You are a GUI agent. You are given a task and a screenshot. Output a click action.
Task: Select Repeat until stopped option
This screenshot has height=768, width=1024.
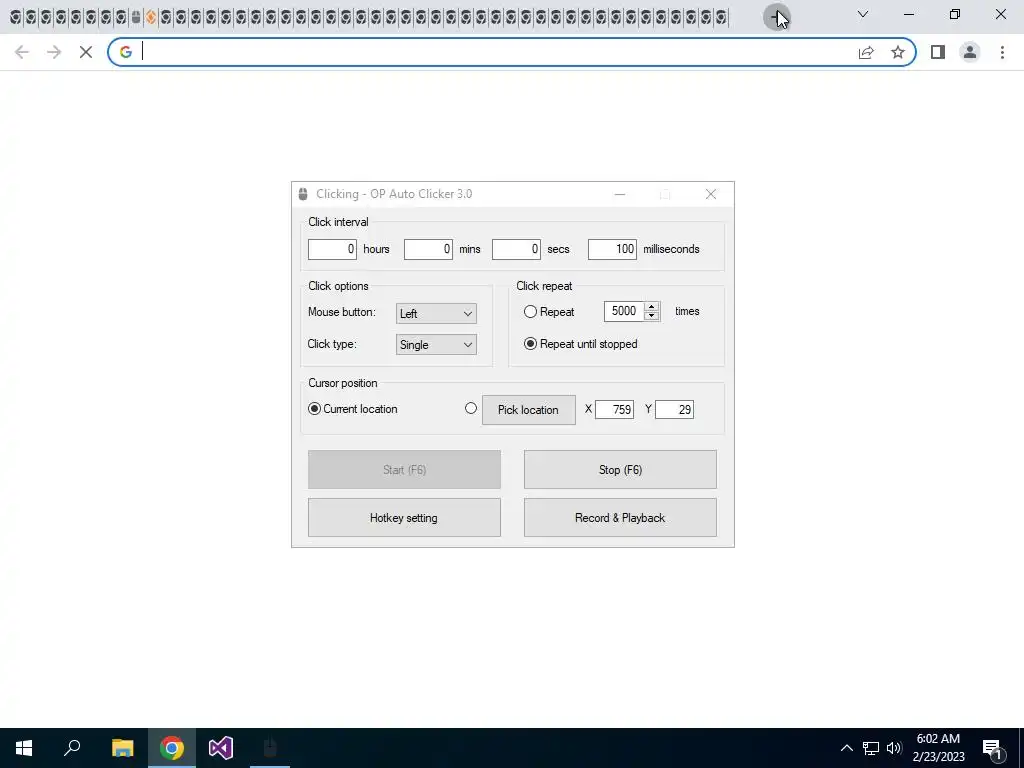530,344
